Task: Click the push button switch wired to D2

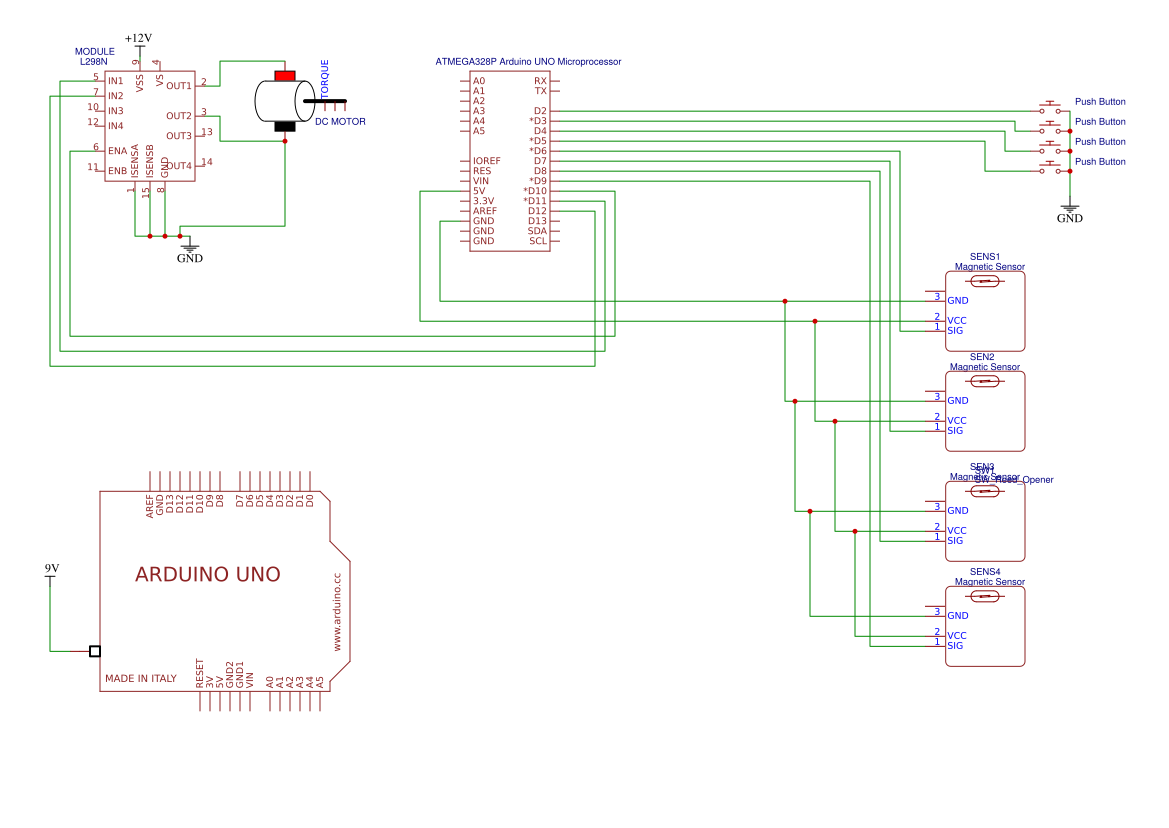Action: tap(1050, 107)
